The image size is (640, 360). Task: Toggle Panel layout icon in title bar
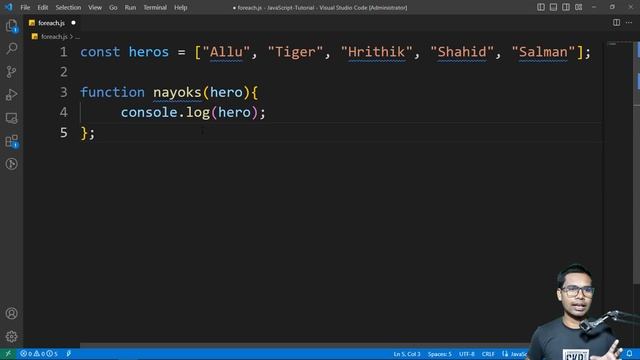click(553, 7)
